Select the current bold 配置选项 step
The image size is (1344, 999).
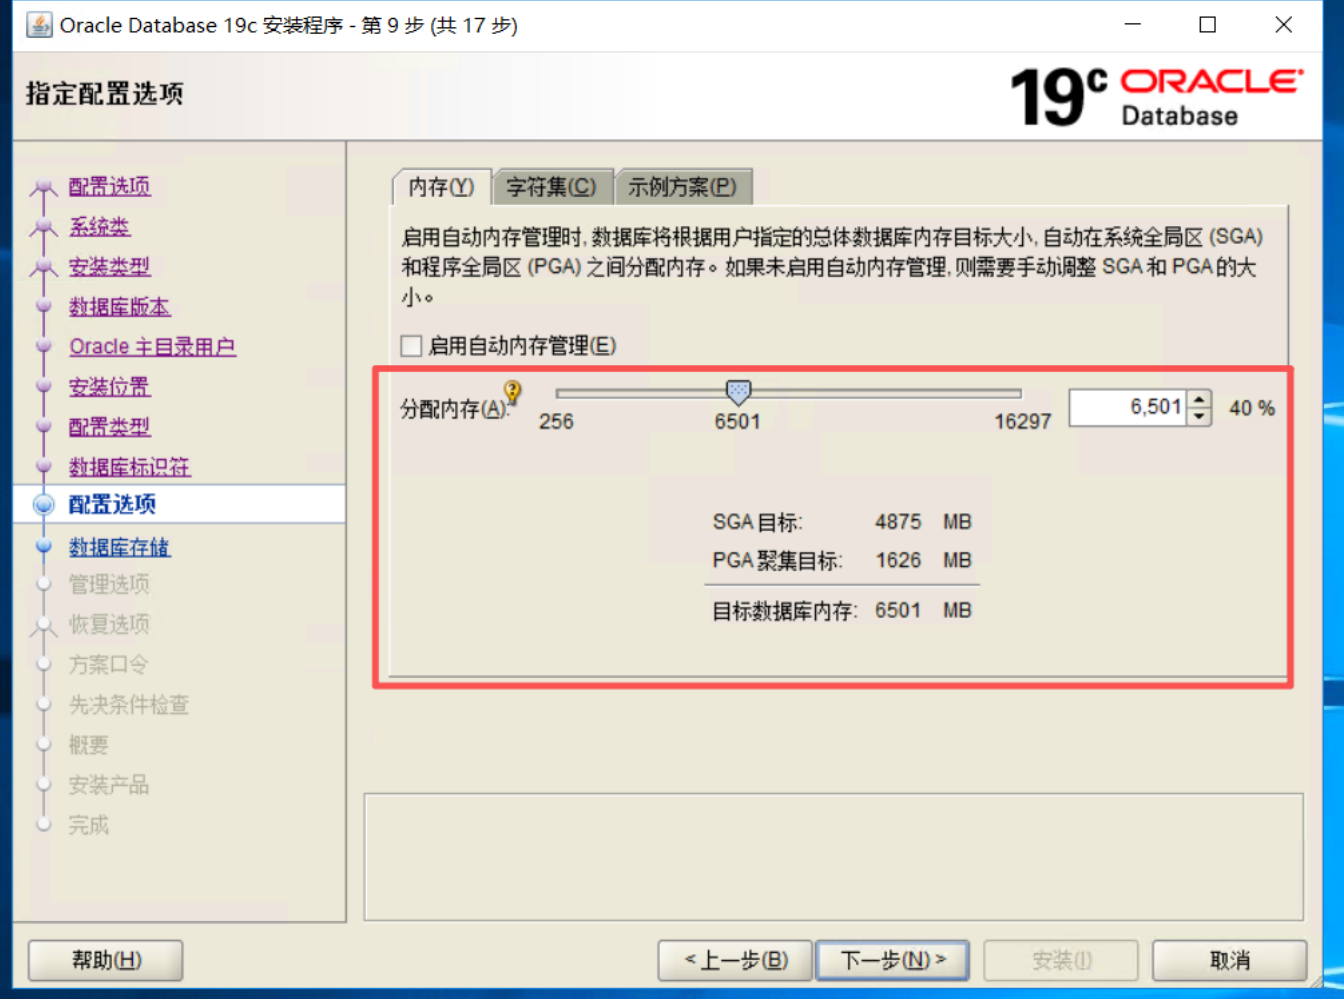coord(112,505)
